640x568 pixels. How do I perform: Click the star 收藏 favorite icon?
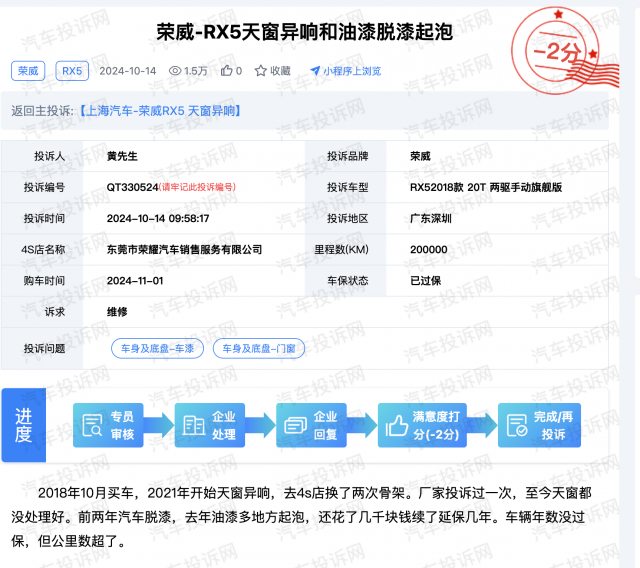260,71
